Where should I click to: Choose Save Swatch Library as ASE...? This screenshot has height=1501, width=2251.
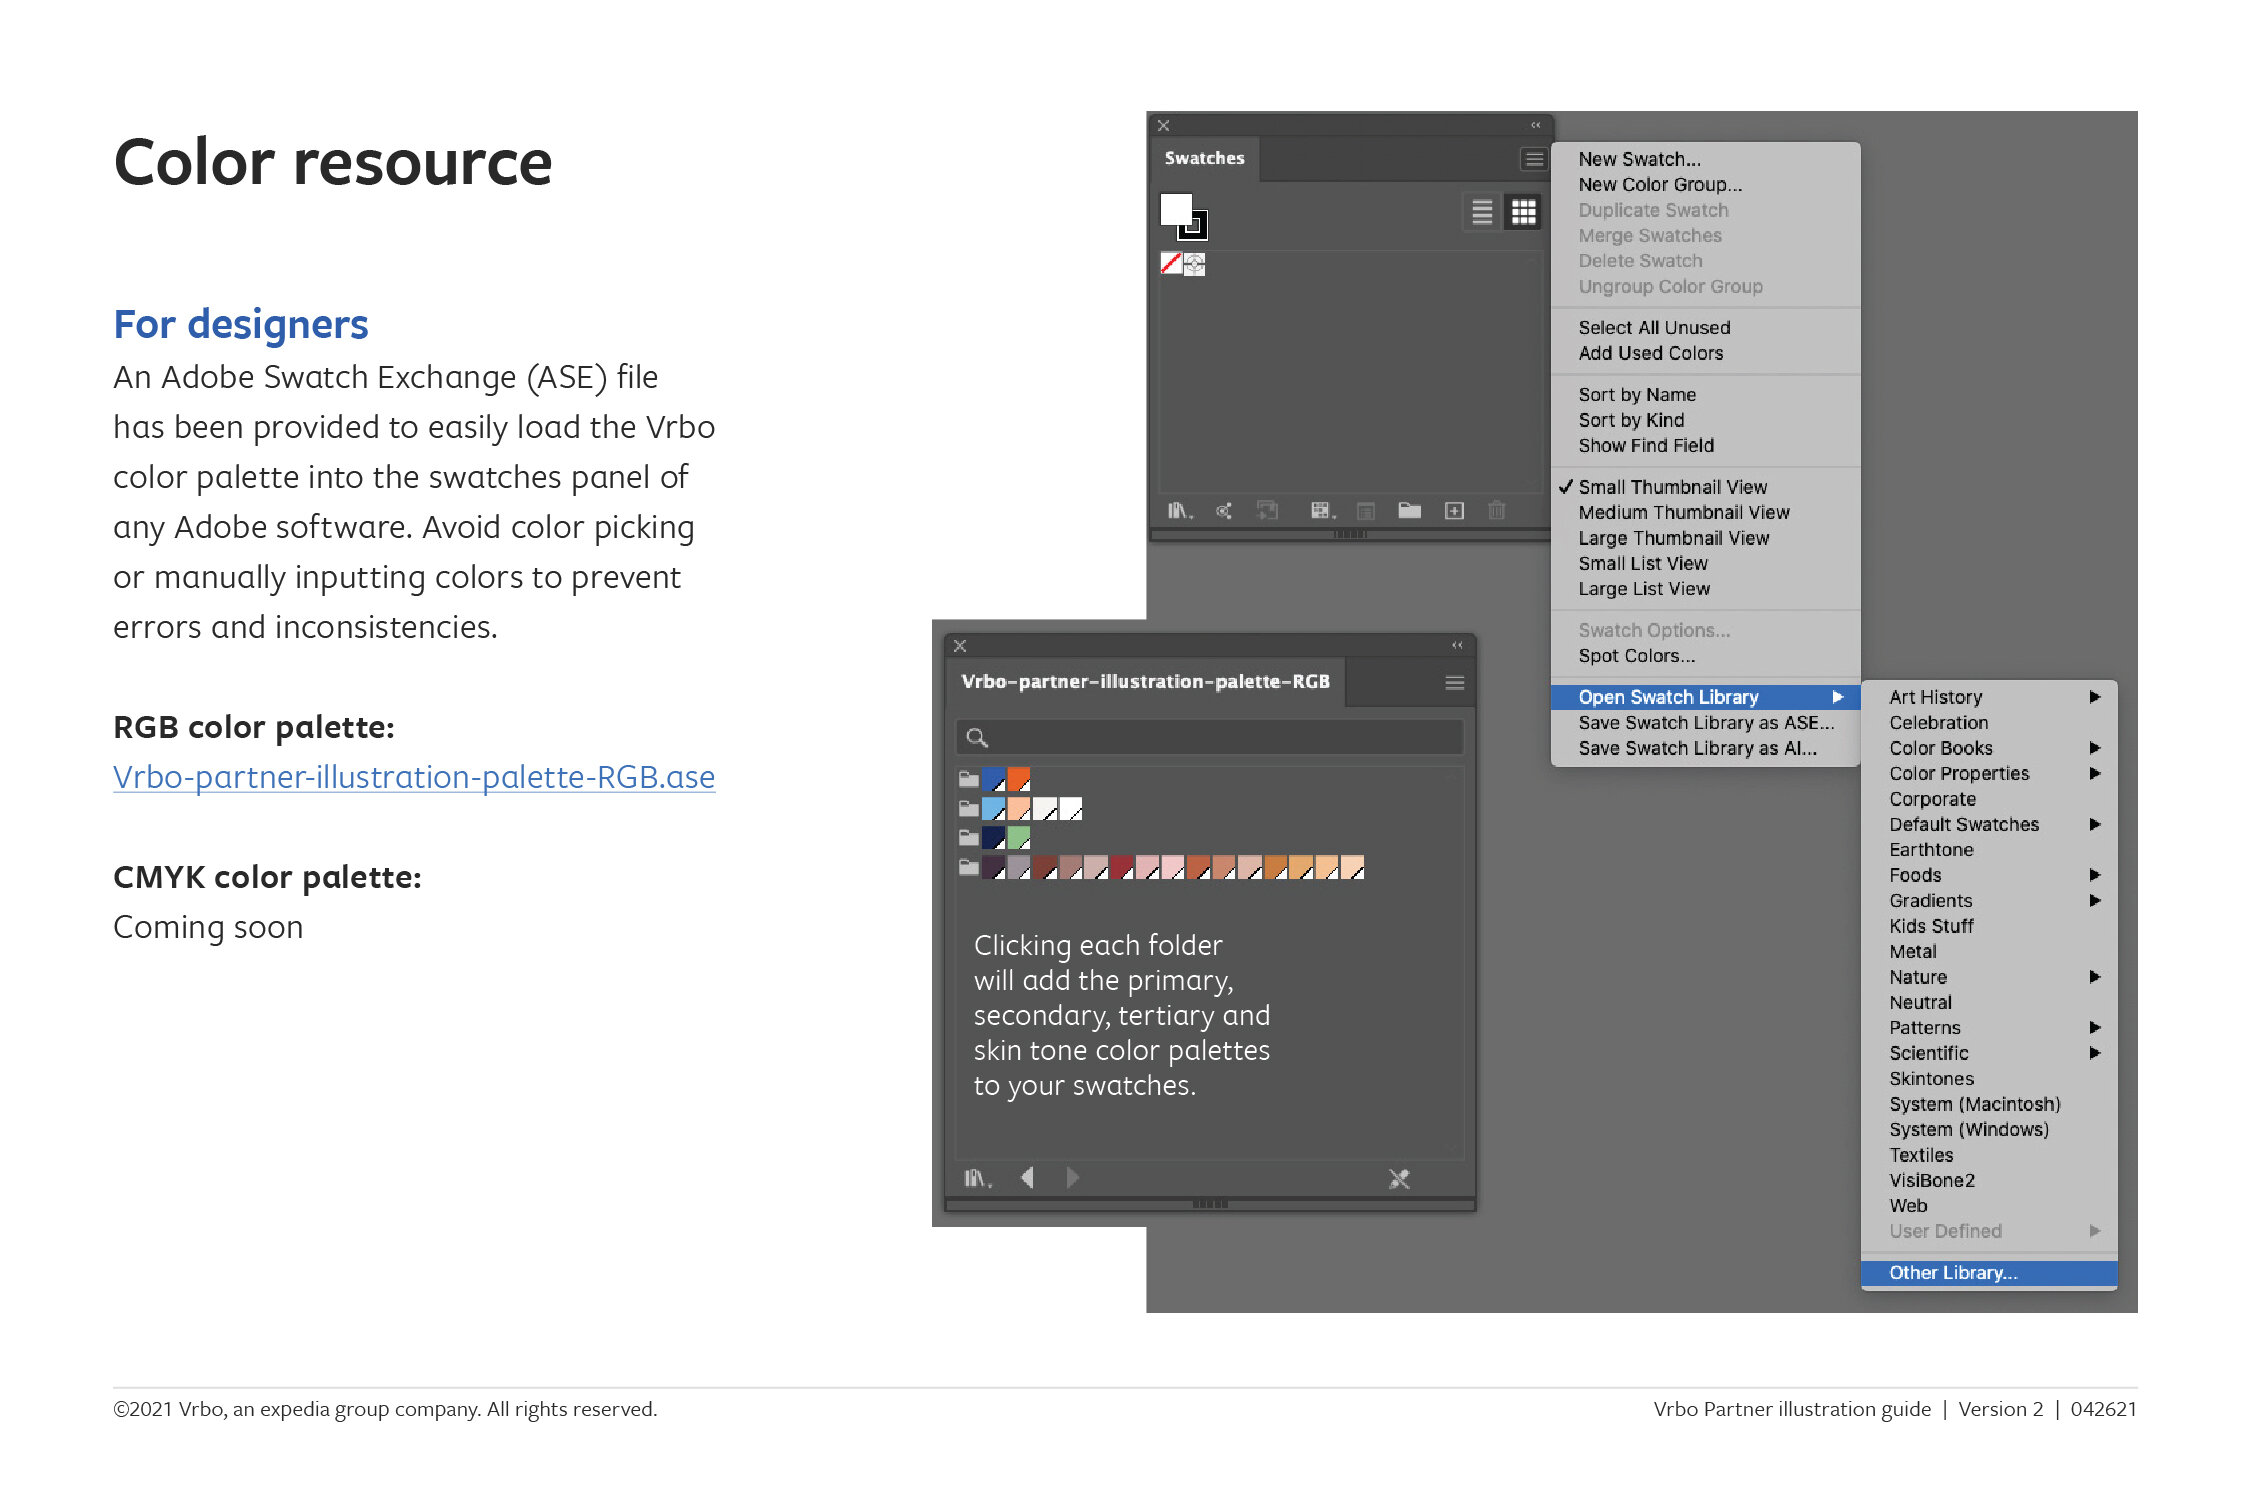pos(1706,722)
